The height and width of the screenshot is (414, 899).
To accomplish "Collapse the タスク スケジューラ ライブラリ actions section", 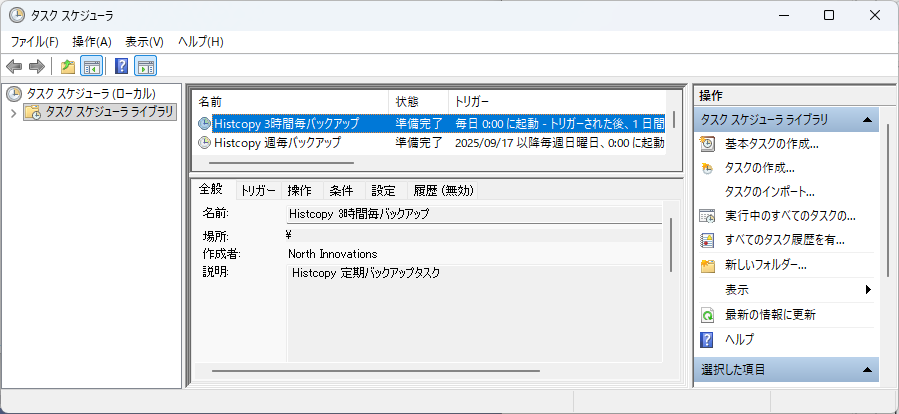I will 867,120.
